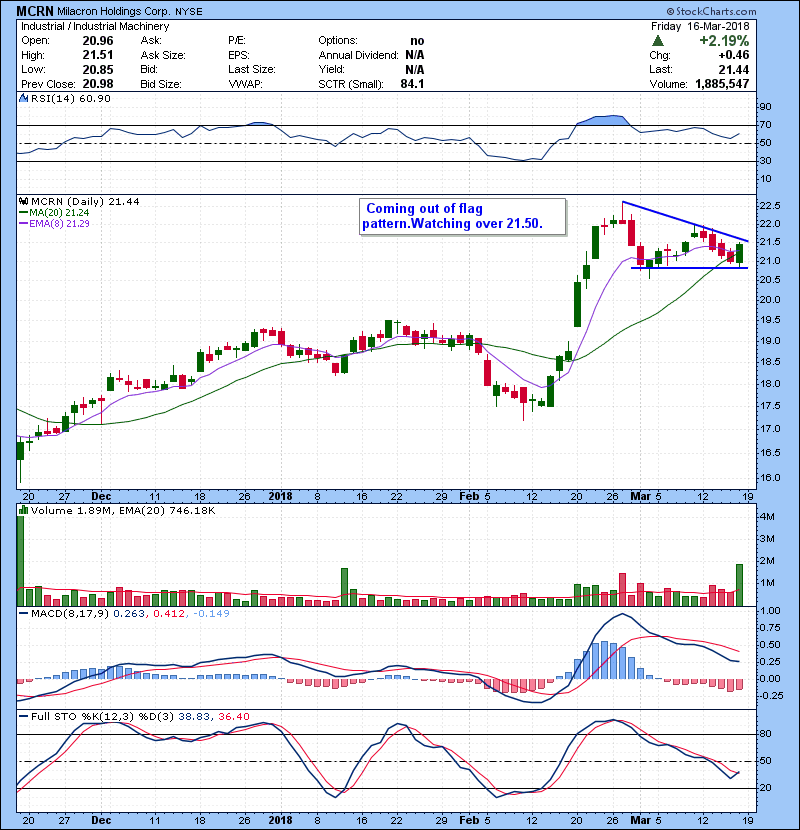Click the VWAP: label
800x830 pixels.
pos(245,84)
